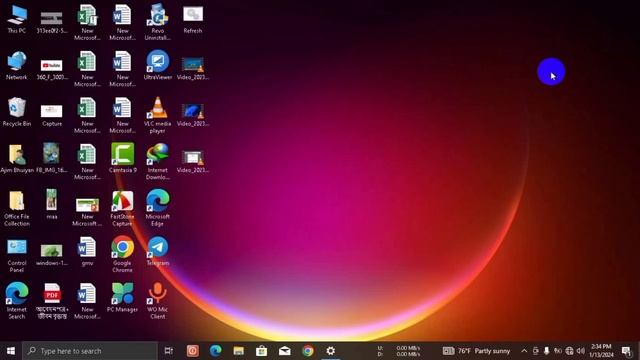Select the Control Panel desktop icon
This screenshot has height=360, width=640.
pos(17,255)
